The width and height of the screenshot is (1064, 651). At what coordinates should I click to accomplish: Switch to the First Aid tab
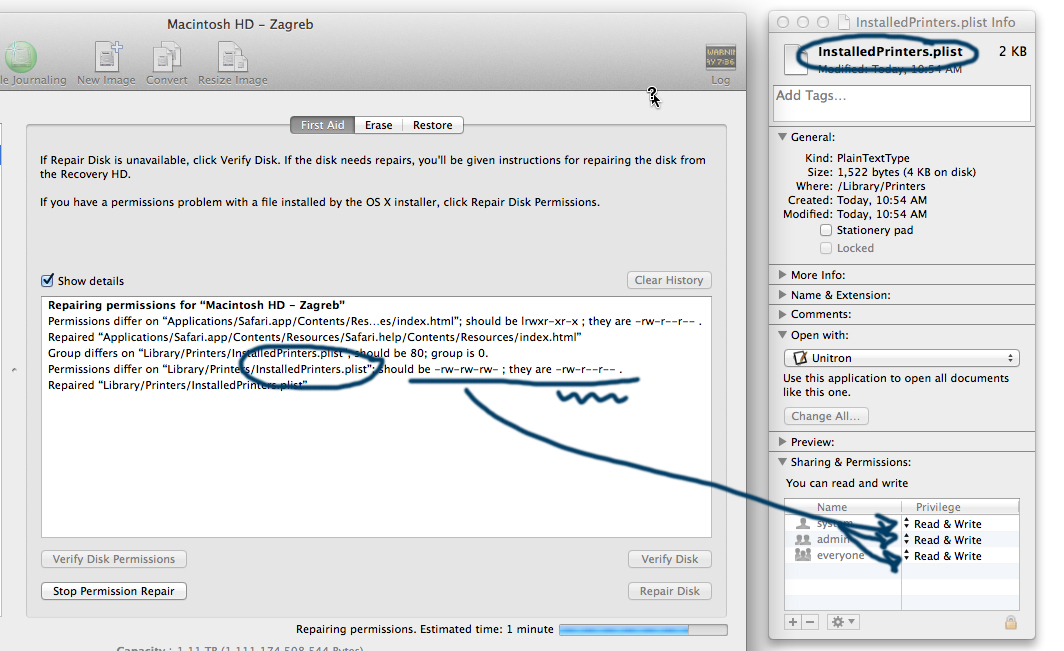322,125
